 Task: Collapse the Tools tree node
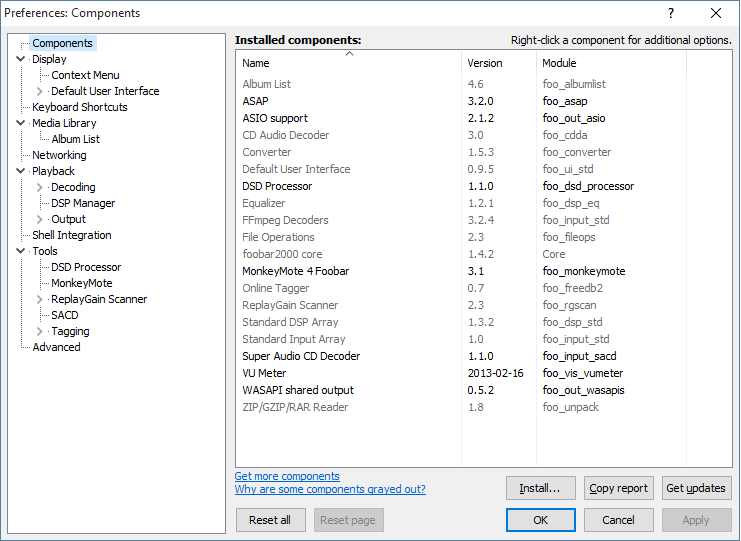[20, 251]
